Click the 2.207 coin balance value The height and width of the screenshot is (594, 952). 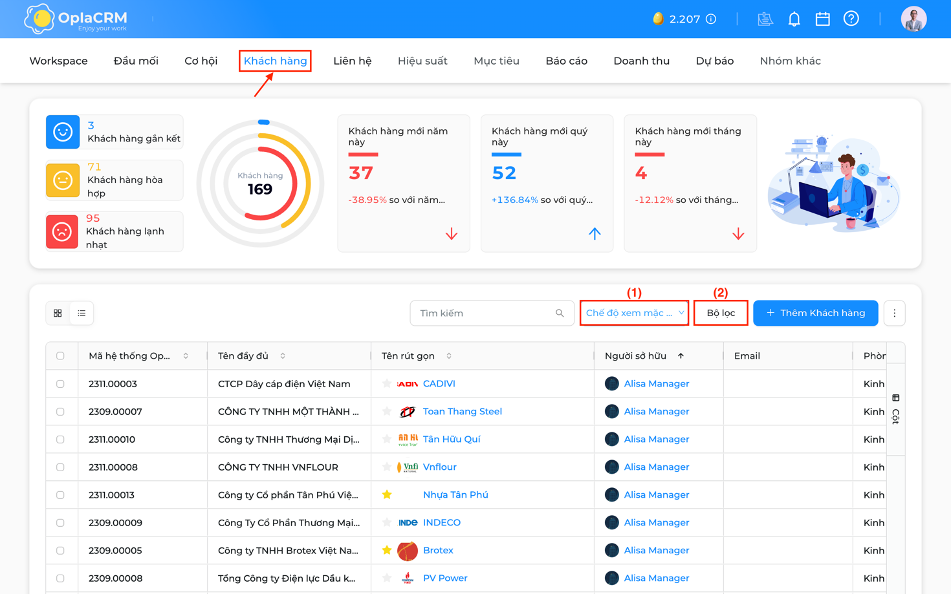point(685,19)
